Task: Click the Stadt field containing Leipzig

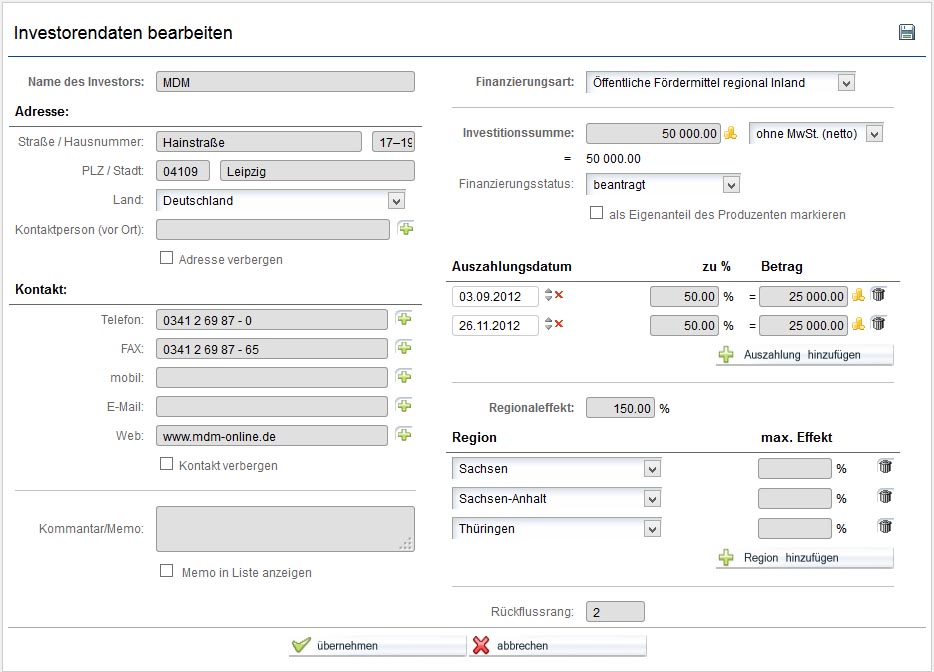Action: coord(317,172)
